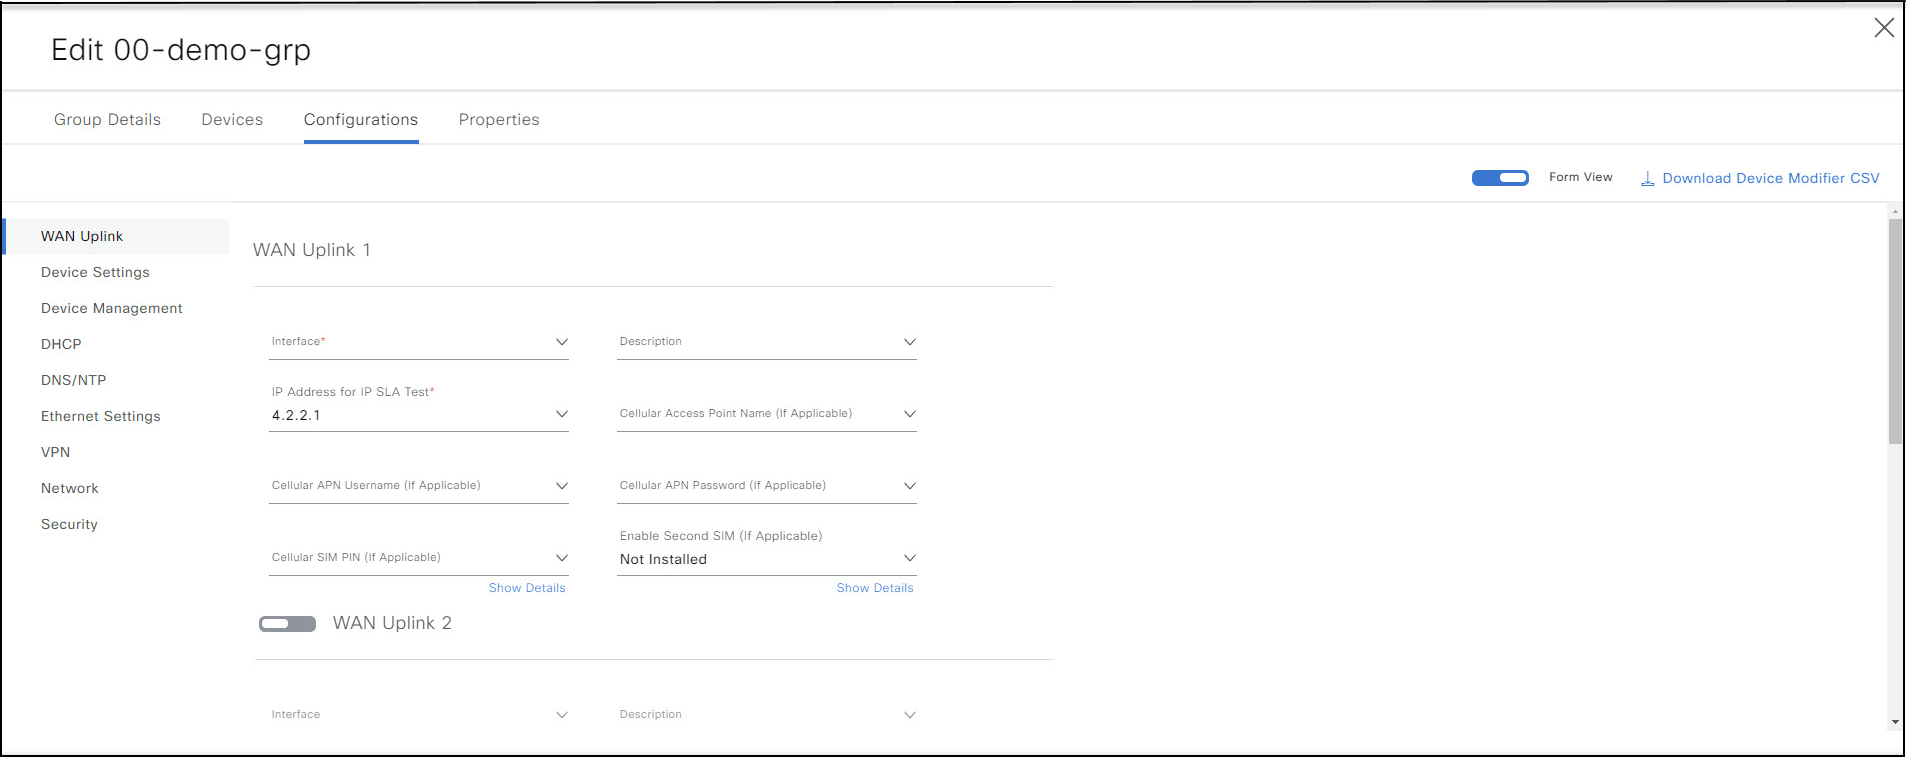Open Ethernet Settings section
This screenshot has width=1907, height=757.
100,416
